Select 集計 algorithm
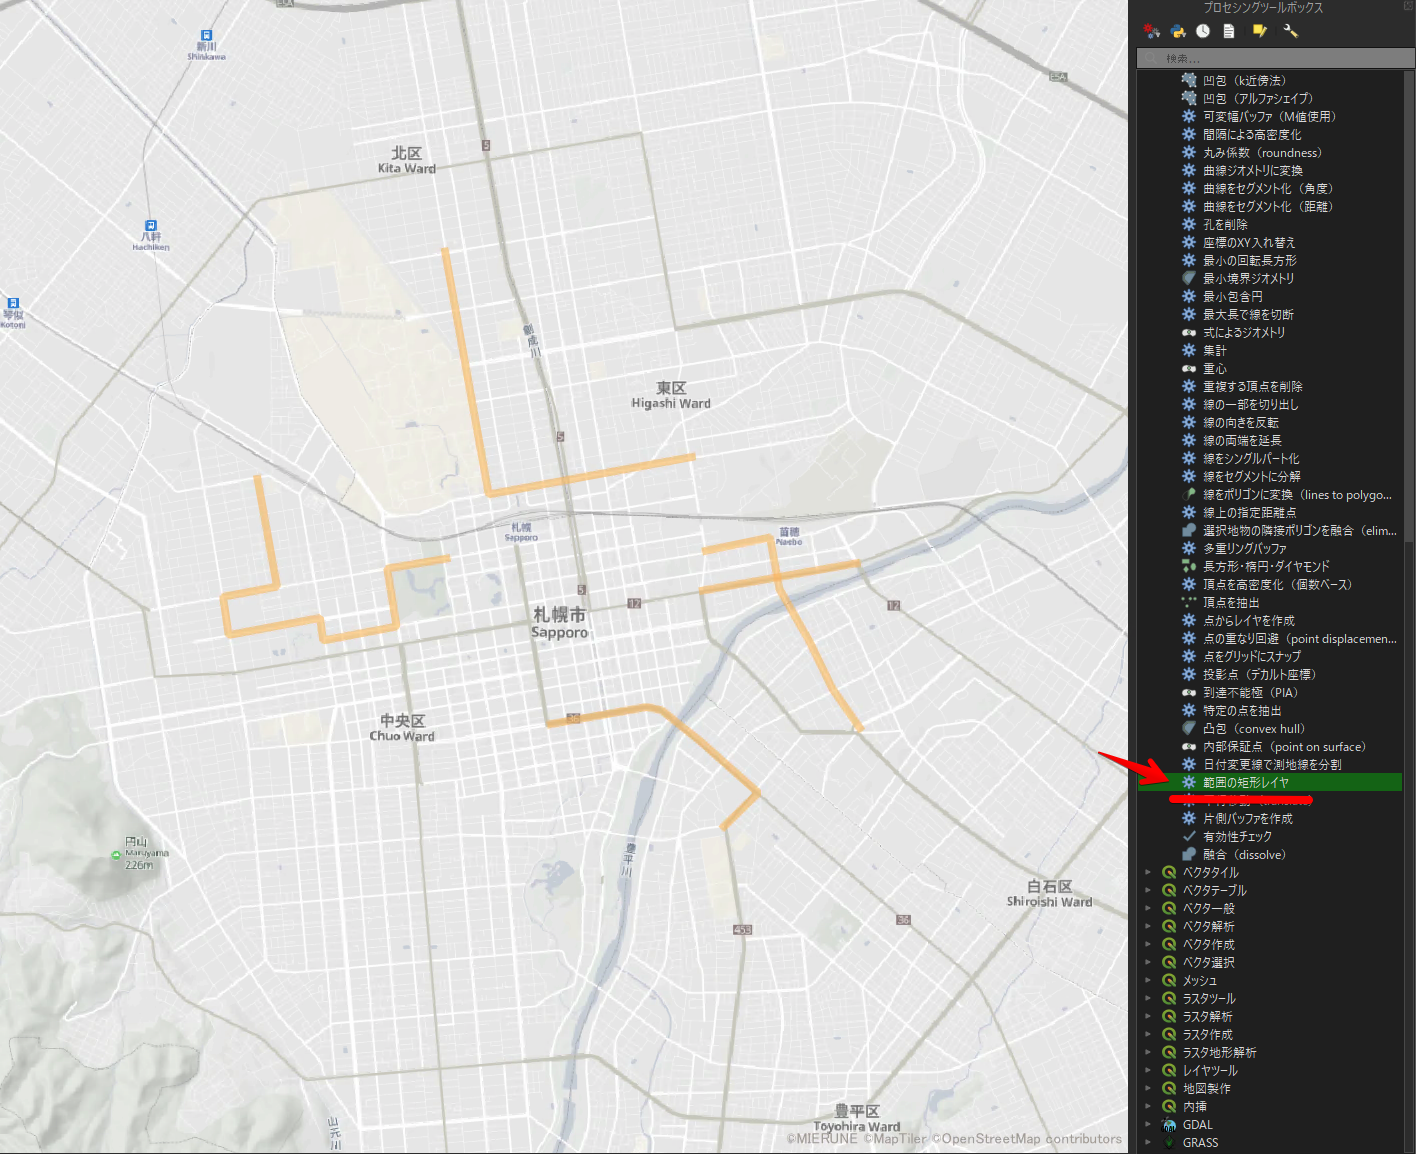Viewport: 1416px width, 1154px height. pyautogui.click(x=1214, y=350)
